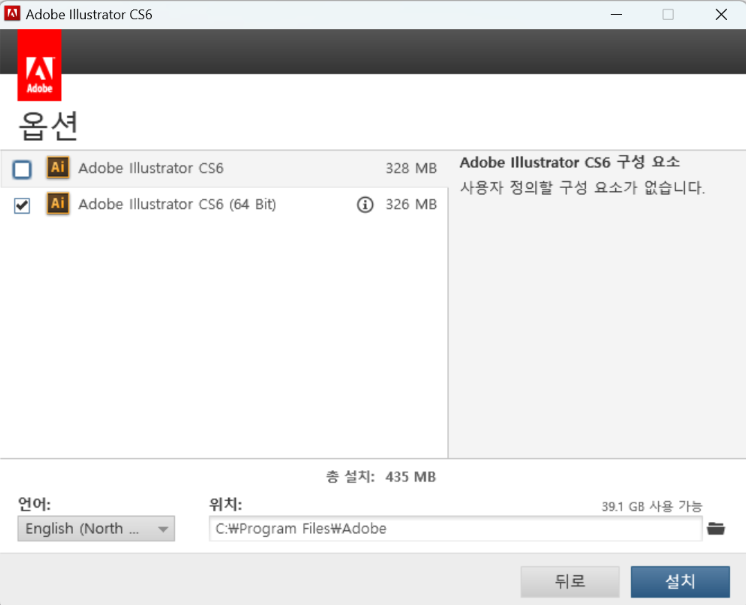This screenshot has height=605, width=746.
Task: Open the language dropdown showing English (North ...
Action: tap(96, 528)
